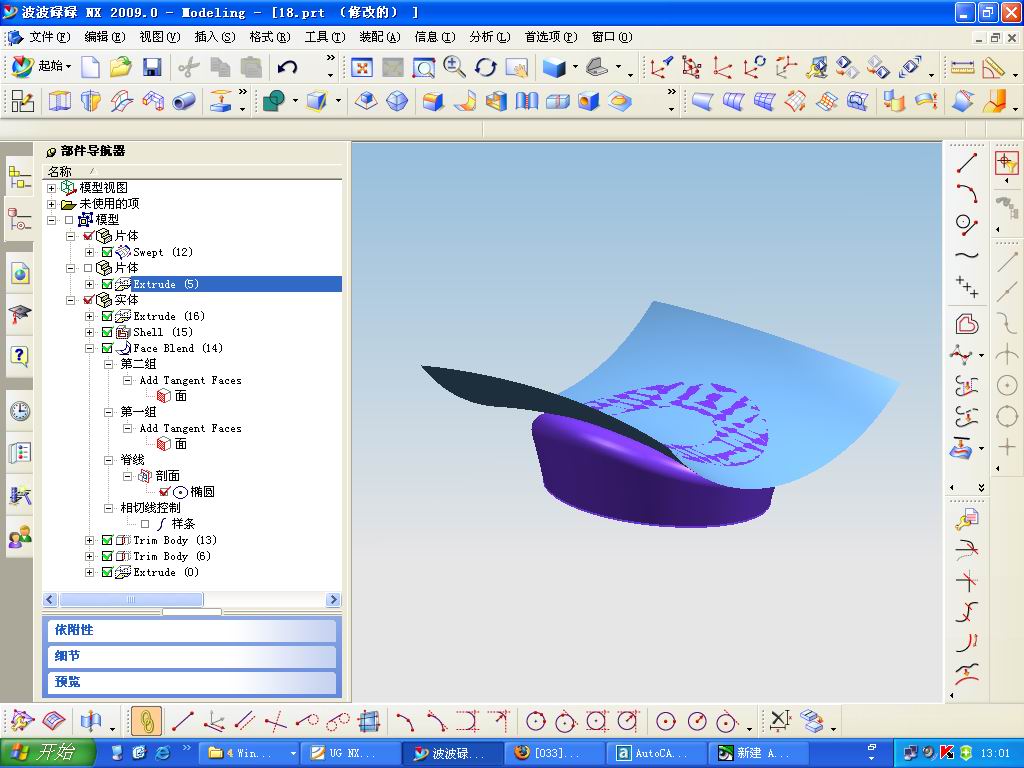
Task: Click navigator horizontal scrollbar thumb
Action: pos(131,600)
